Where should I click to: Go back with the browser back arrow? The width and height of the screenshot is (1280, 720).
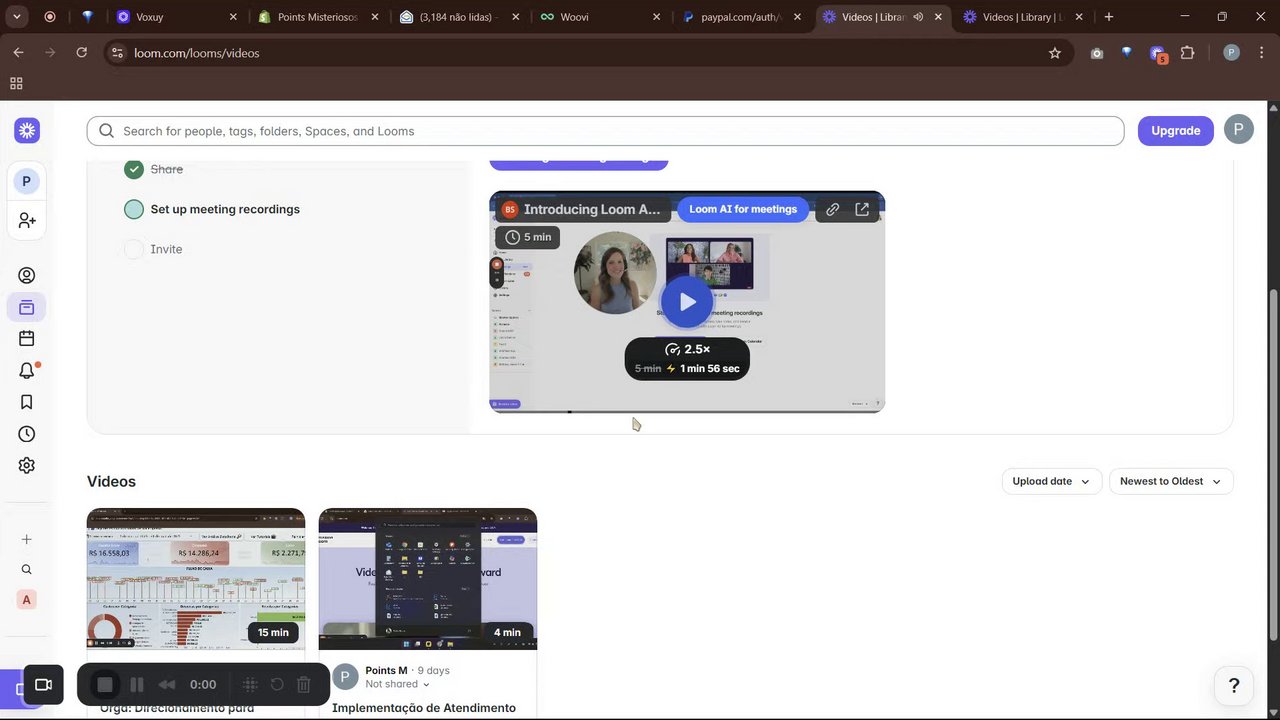point(19,53)
